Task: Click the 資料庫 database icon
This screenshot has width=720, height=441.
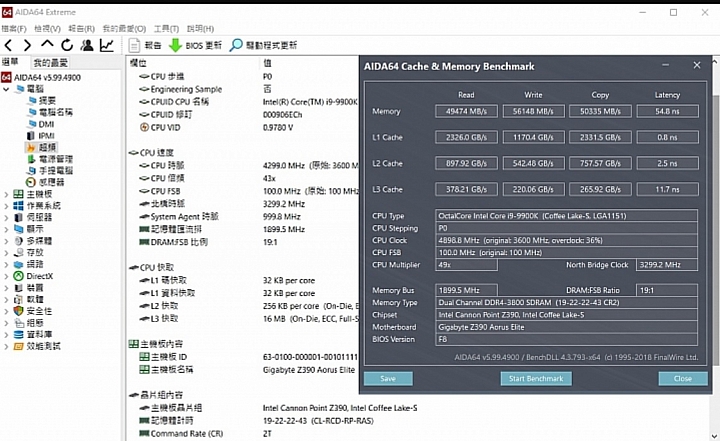Action: click(18, 334)
